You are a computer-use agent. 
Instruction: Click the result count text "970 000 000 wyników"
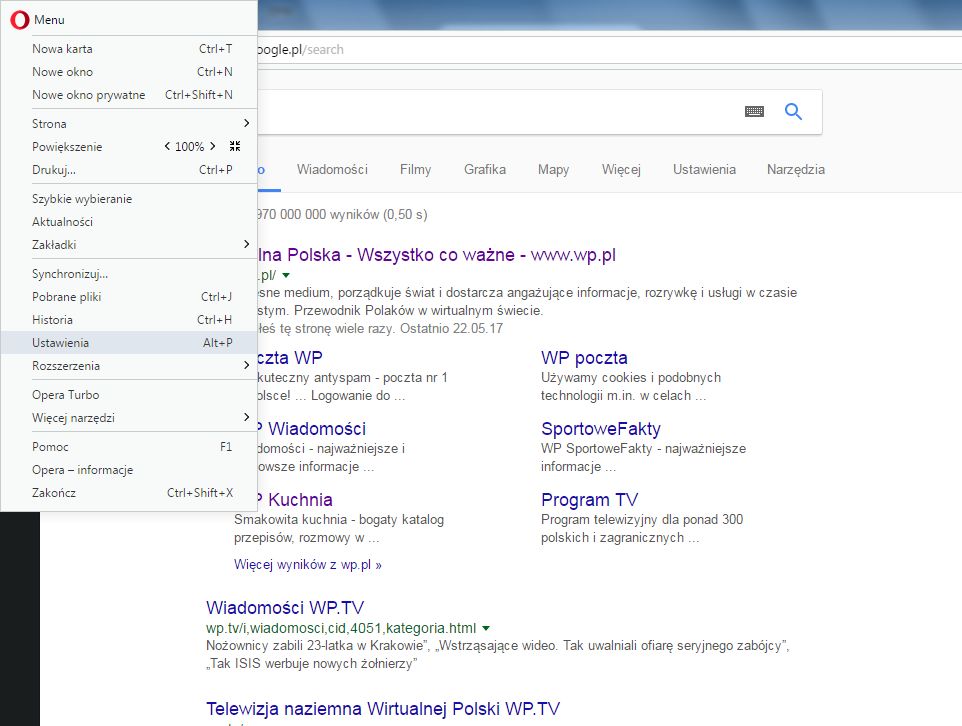[x=318, y=215]
